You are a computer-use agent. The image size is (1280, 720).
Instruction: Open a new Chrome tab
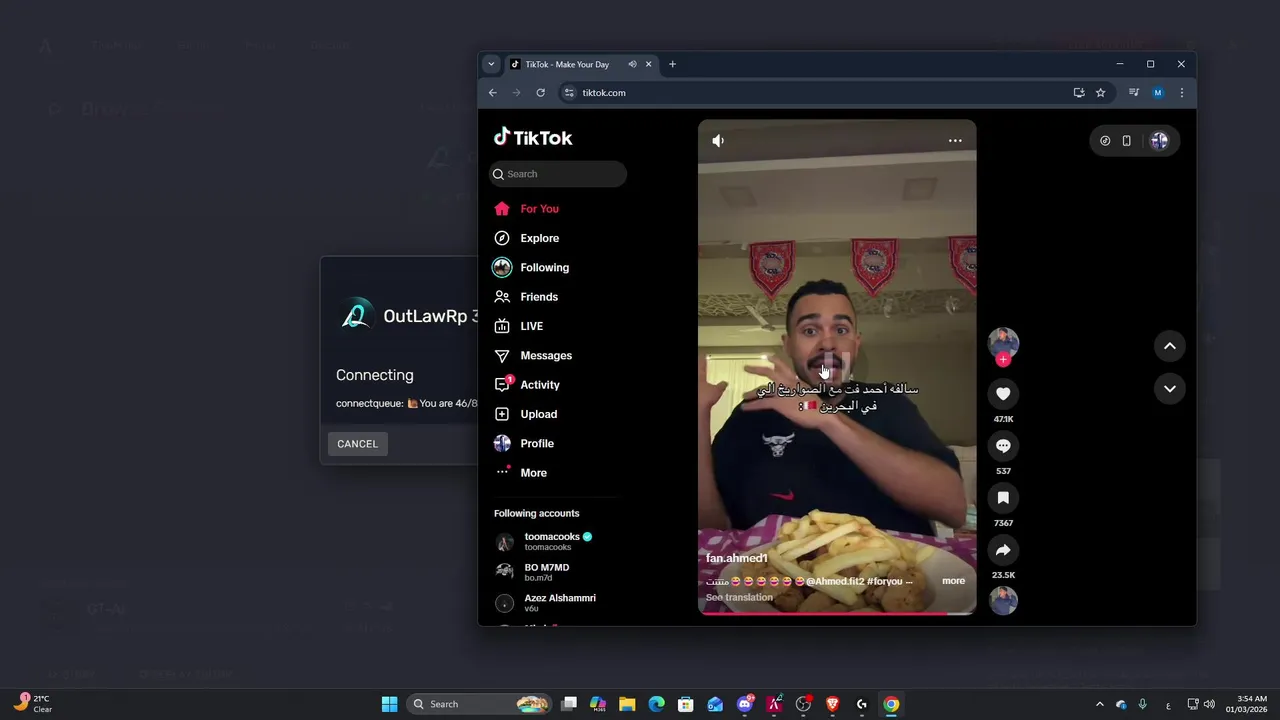(x=672, y=64)
